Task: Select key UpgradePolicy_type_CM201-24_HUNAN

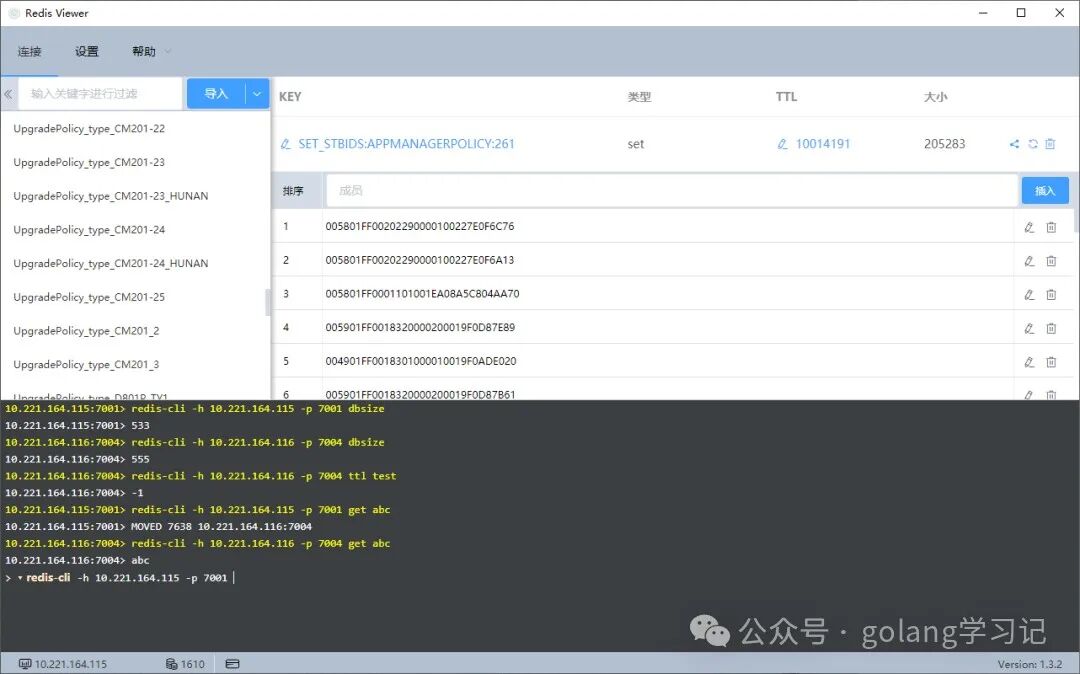Action: pyautogui.click(x=110, y=264)
